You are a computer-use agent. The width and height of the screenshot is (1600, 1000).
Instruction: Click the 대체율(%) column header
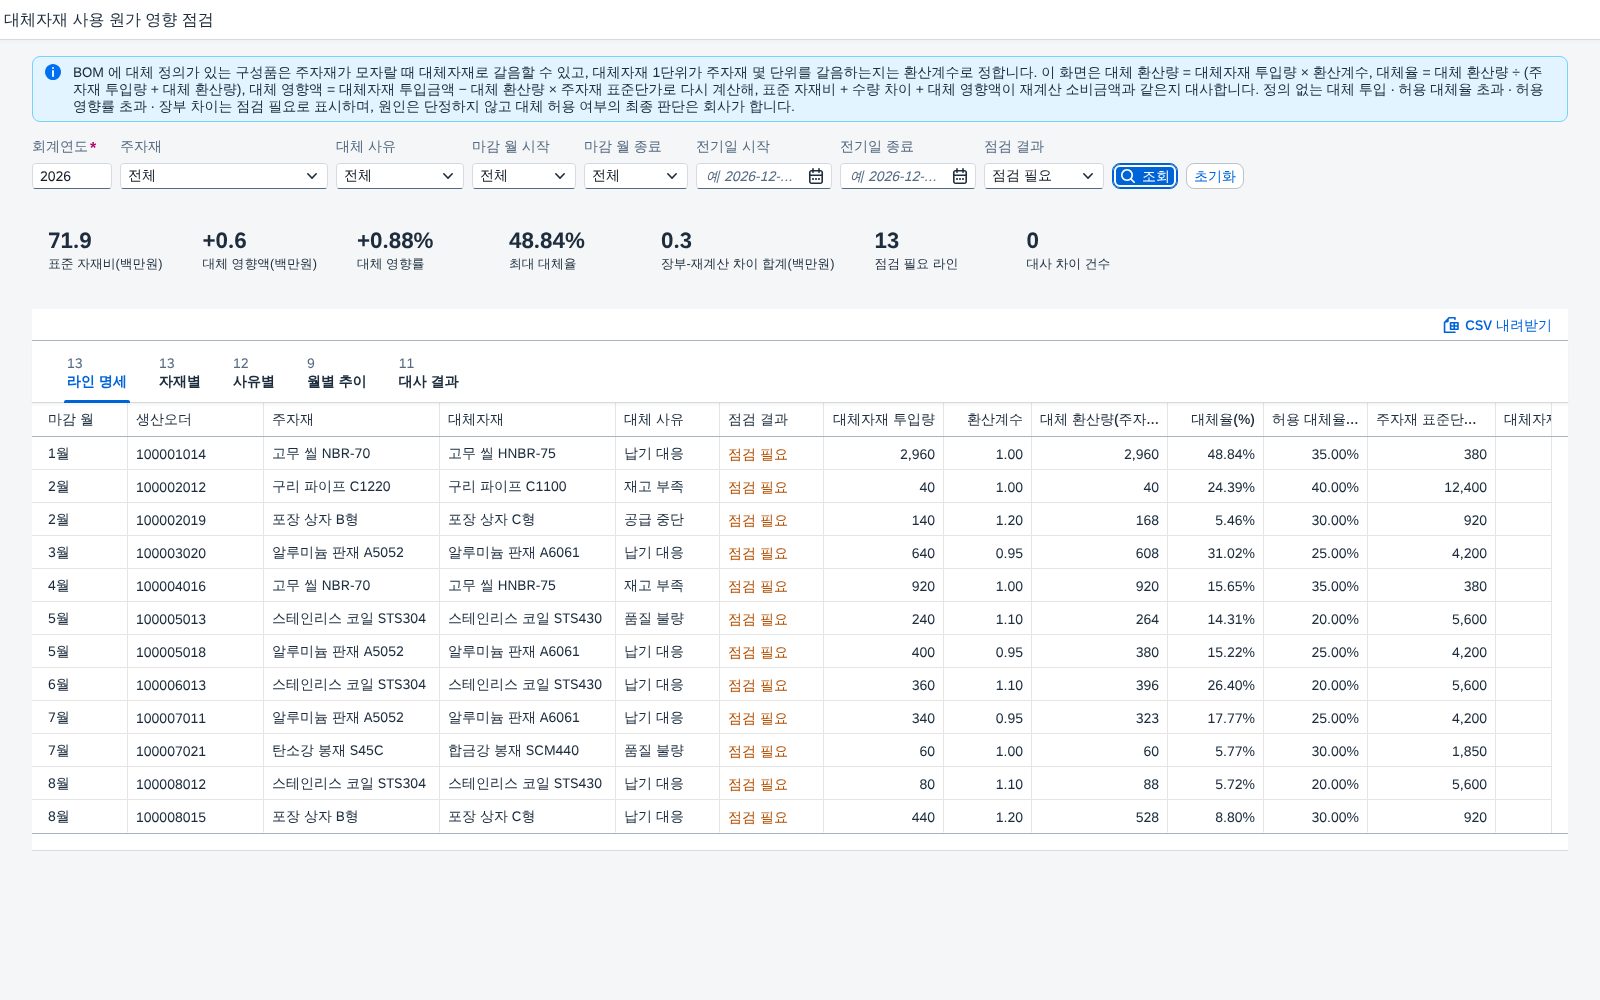(x=1216, y=420)
